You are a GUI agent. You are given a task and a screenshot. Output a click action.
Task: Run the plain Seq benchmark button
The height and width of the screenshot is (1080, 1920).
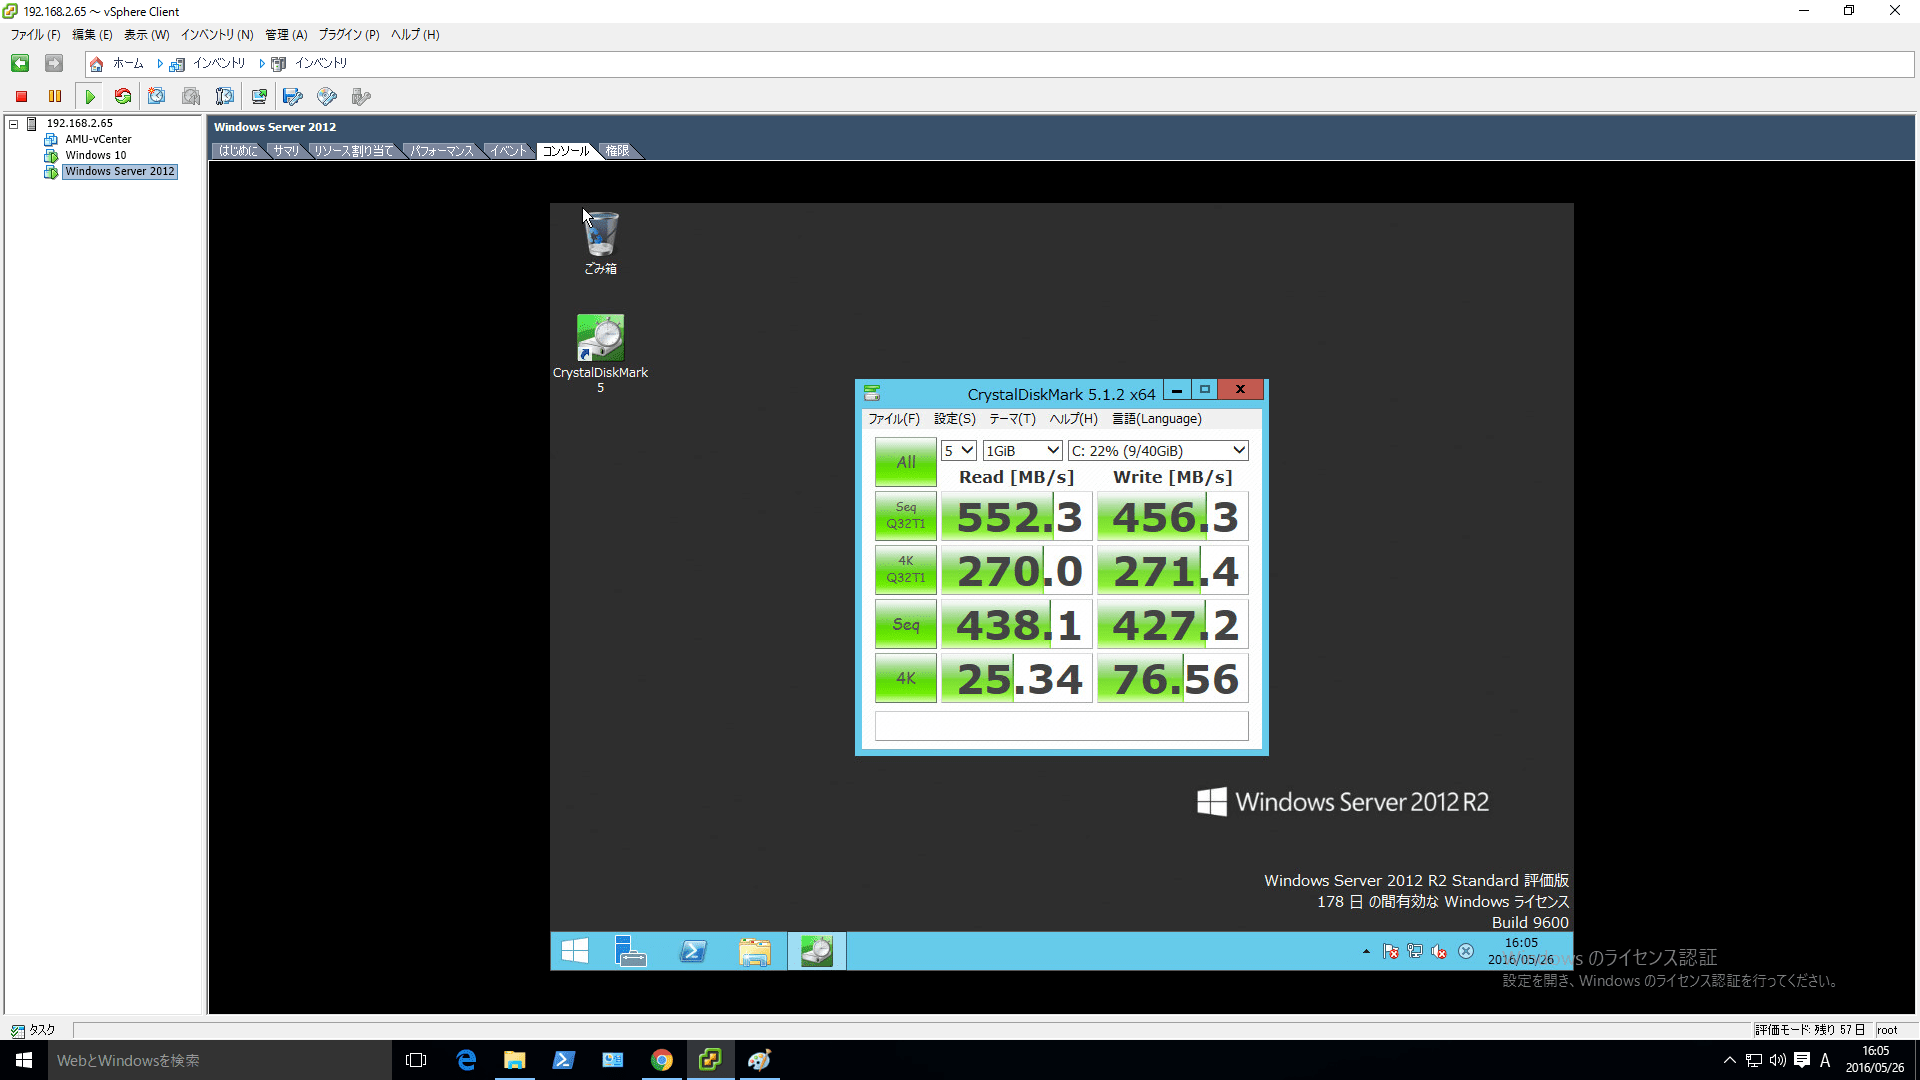(x=906, y=624)
